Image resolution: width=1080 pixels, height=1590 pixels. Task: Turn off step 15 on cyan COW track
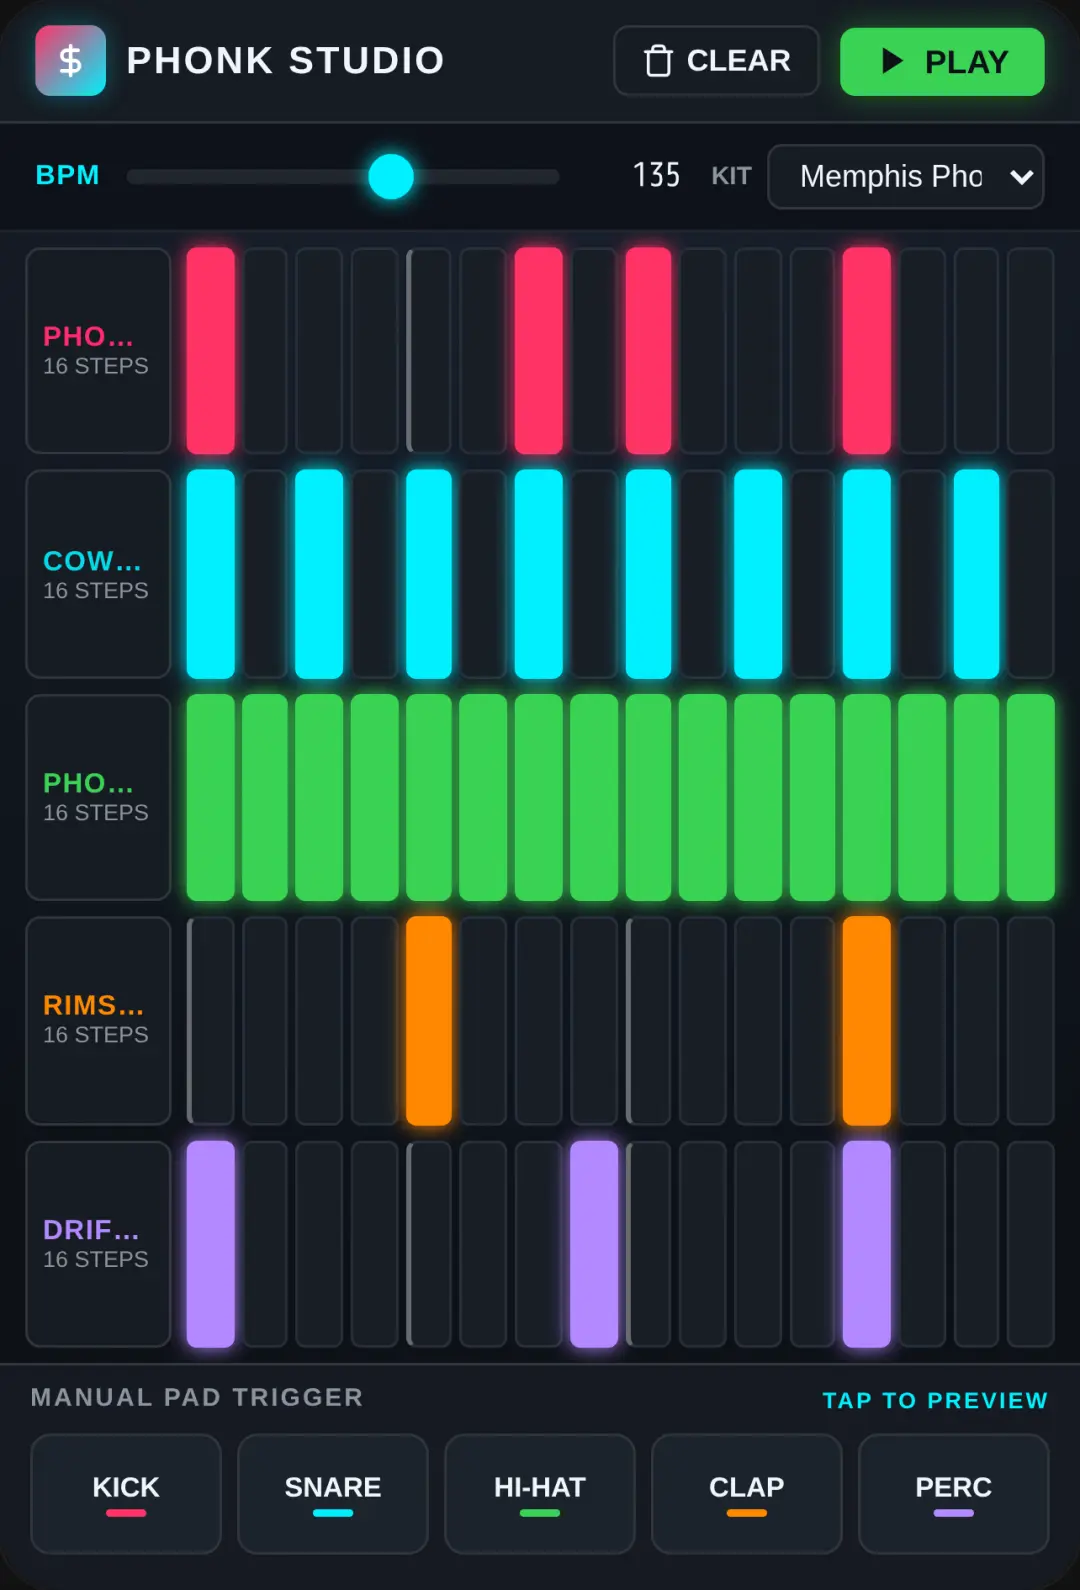coord(976,574)
